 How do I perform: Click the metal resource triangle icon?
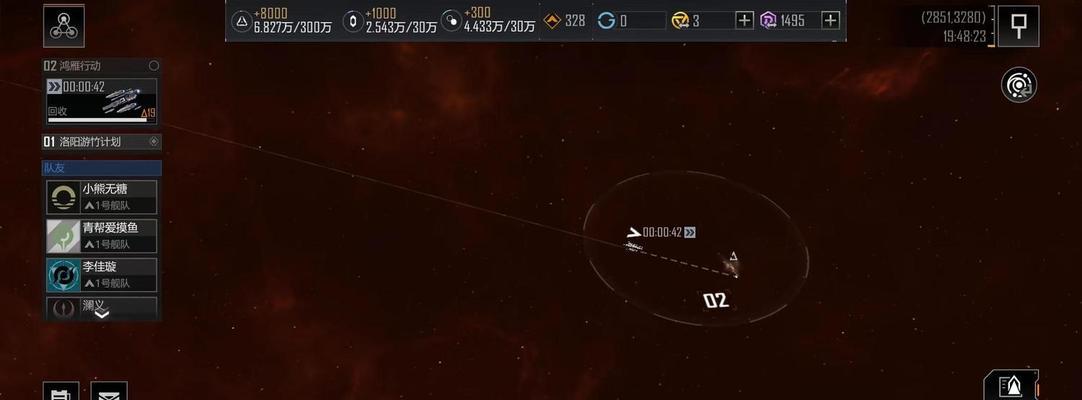[242, 21]
